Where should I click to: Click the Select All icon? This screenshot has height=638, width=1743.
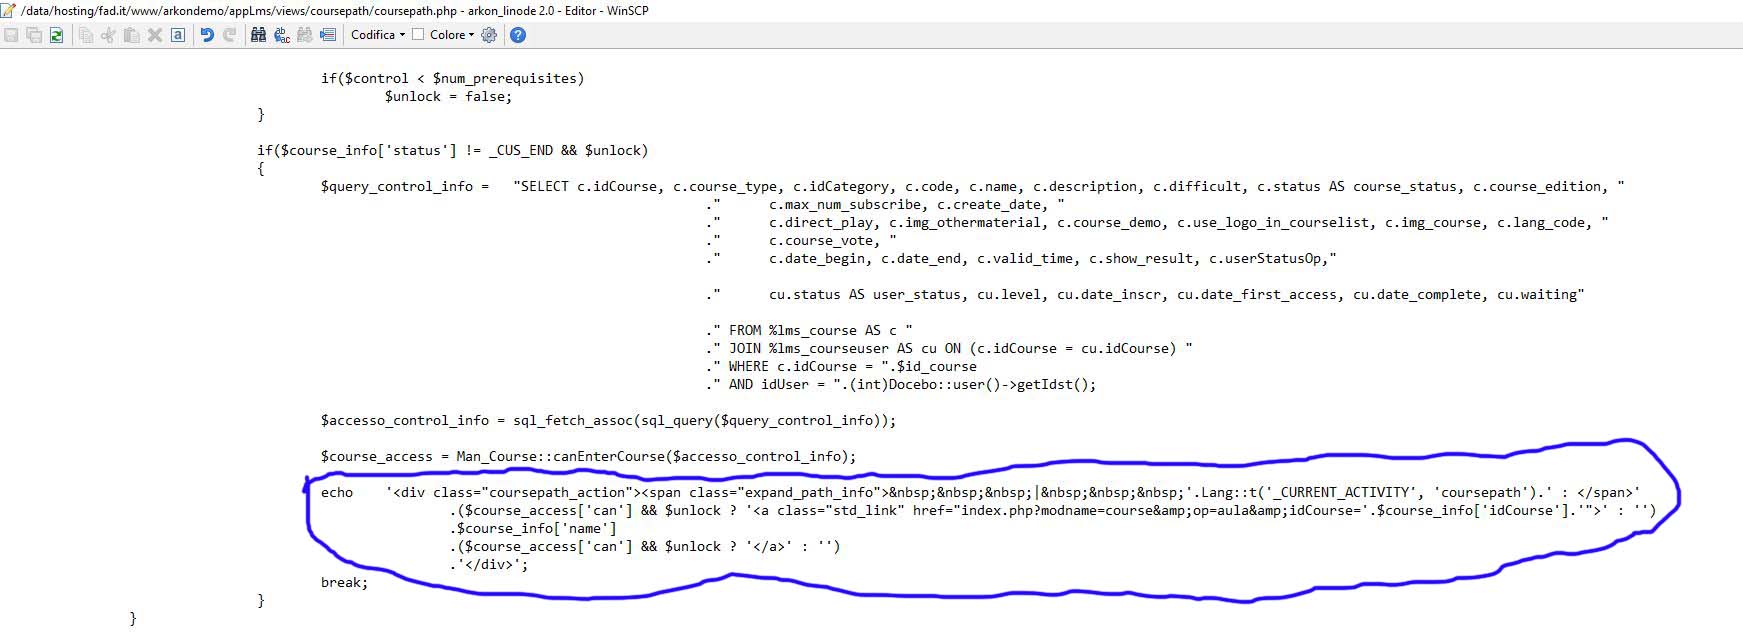tap(177, 35)
